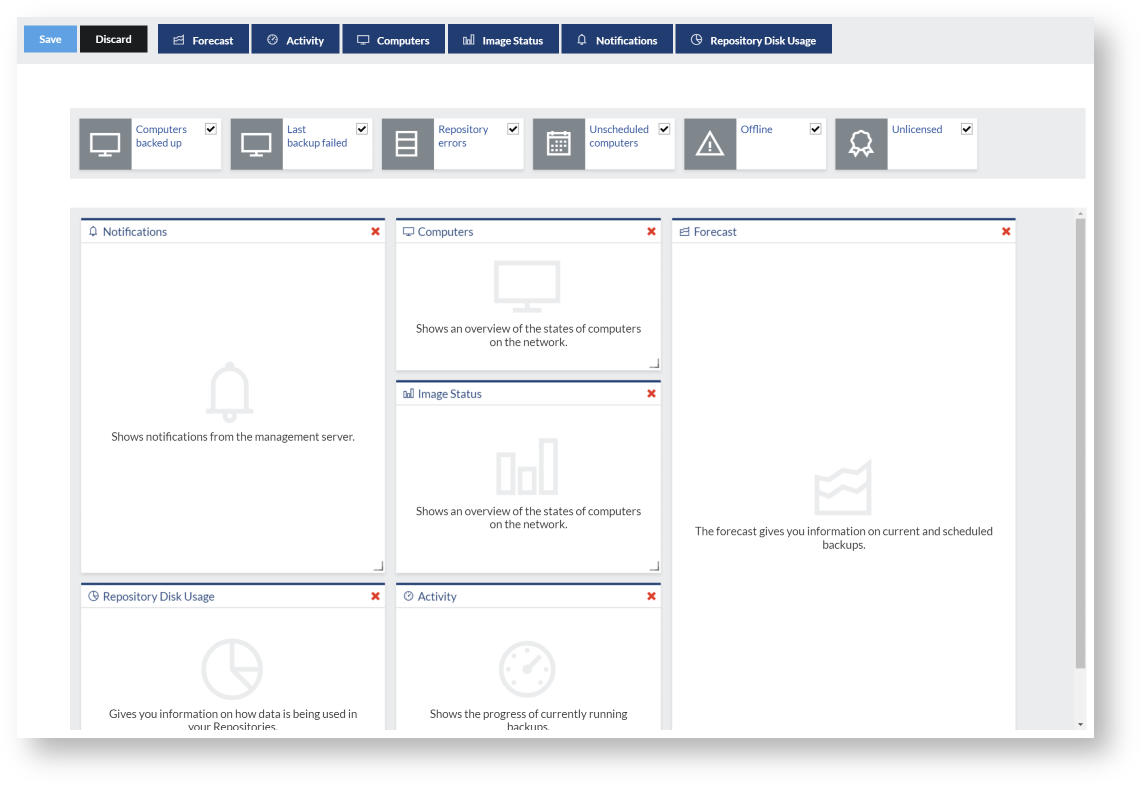1142x786 pixels.
Task: Click the Computers widget title
Action: 445,232
